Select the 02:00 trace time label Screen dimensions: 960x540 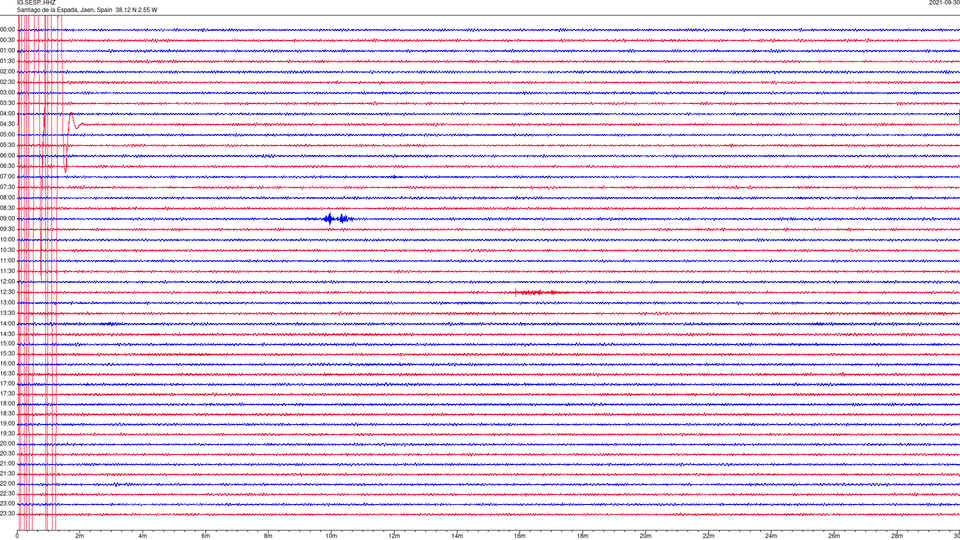7,72
